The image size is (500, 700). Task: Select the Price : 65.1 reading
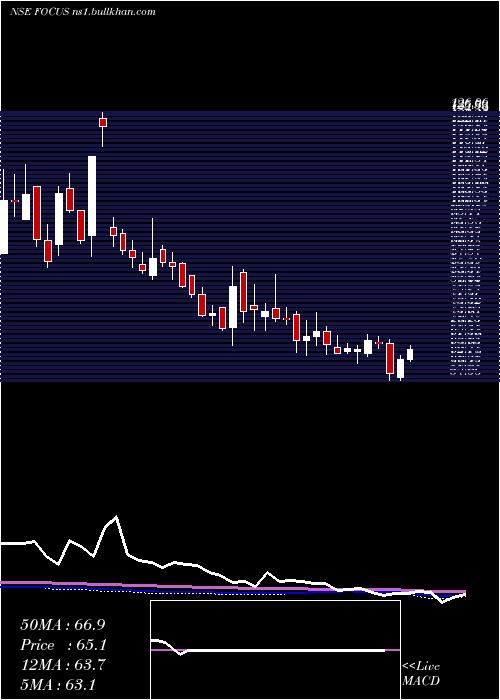[63, 645]
